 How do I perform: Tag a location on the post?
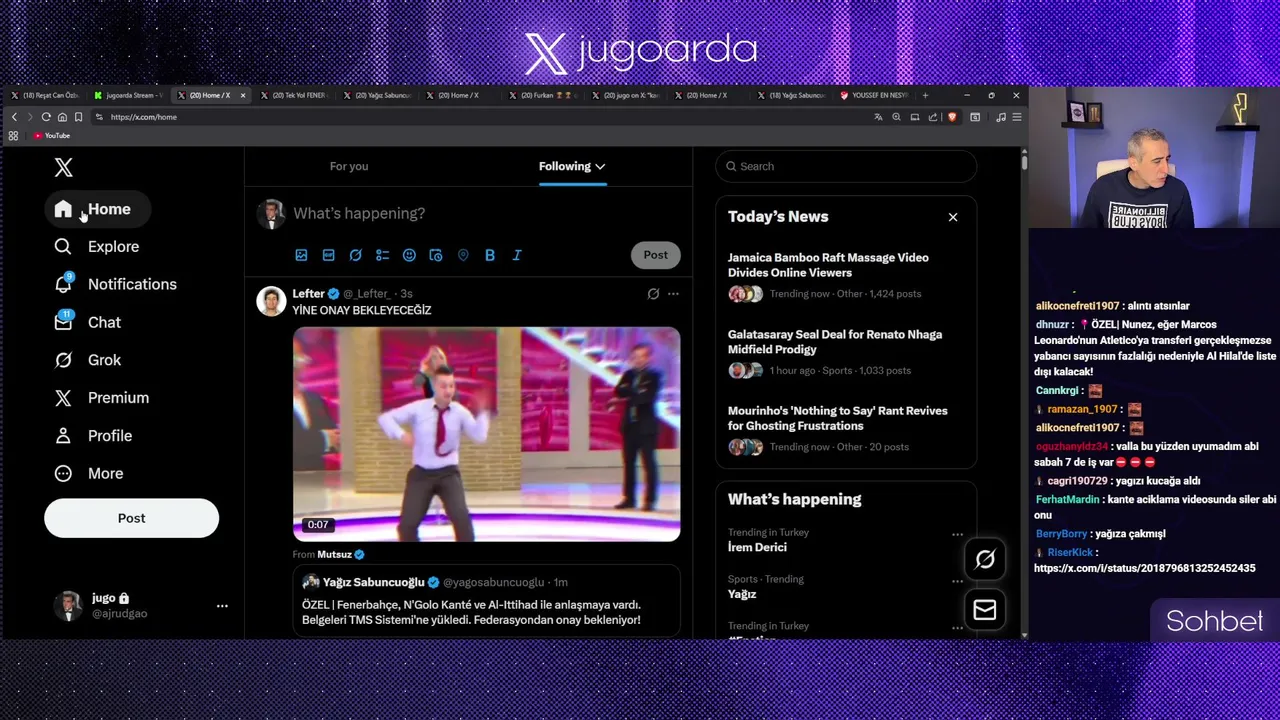[463, 255]
